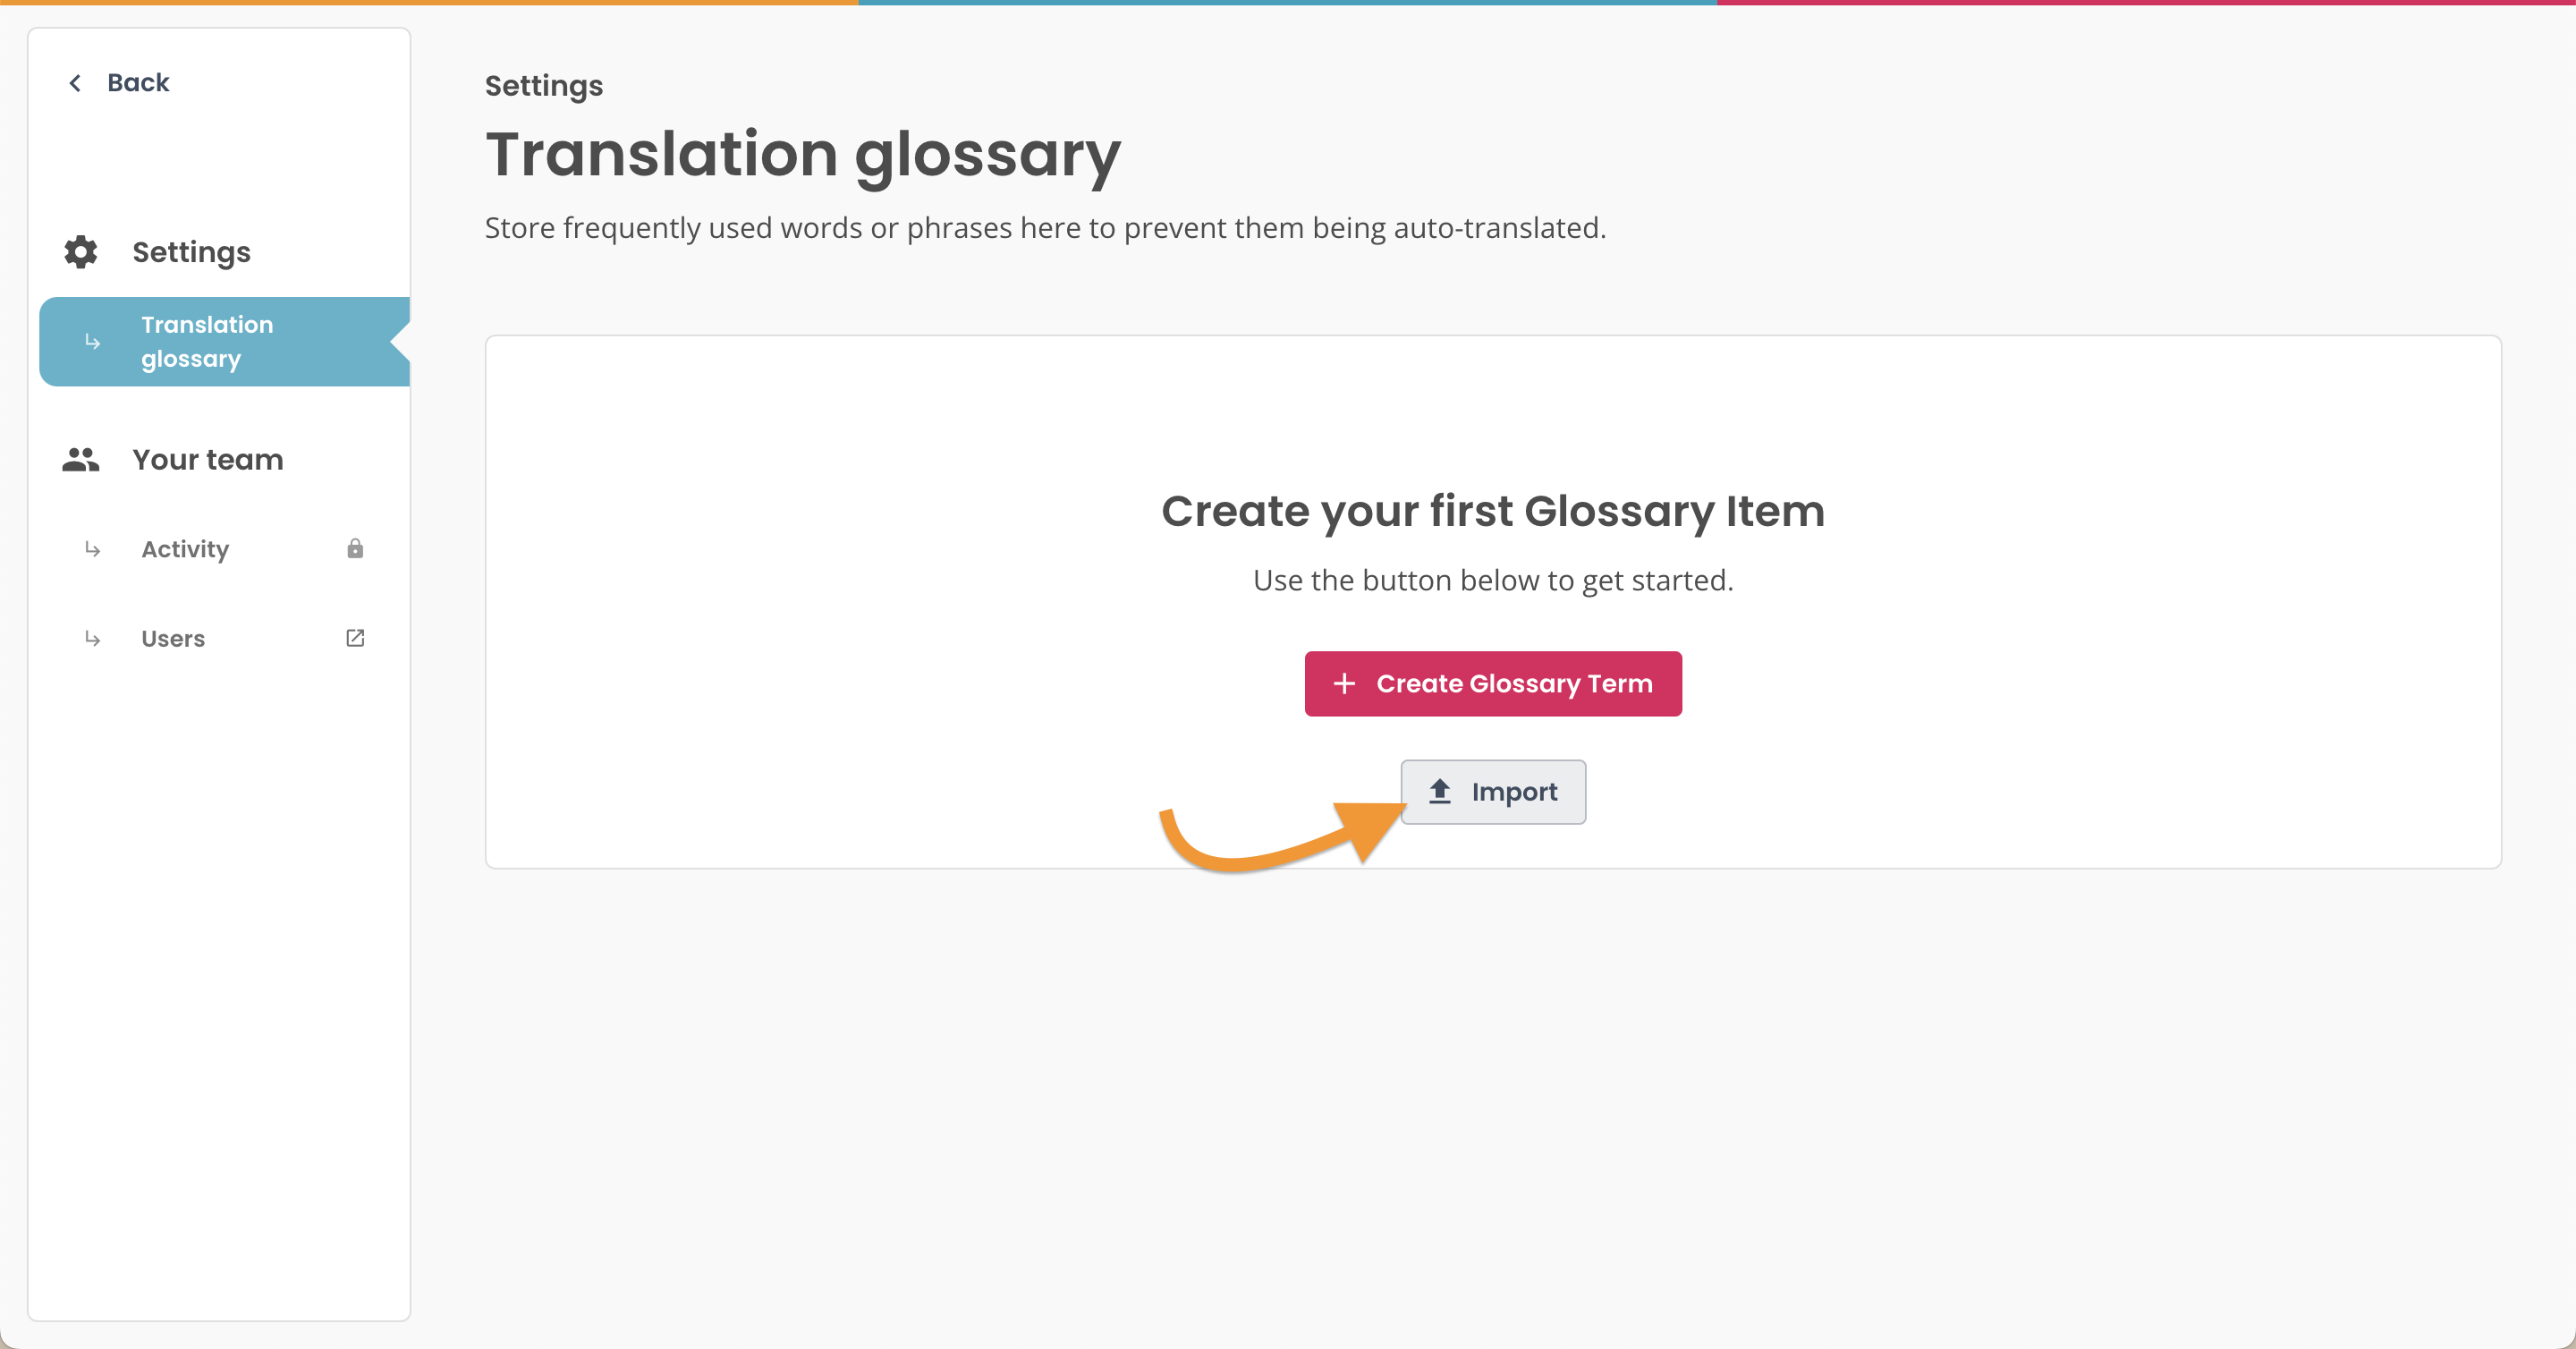This screenshot has width=2576, height=1349.
Task: Select Translation glossary in the sidebar
Action: [207, 342]
